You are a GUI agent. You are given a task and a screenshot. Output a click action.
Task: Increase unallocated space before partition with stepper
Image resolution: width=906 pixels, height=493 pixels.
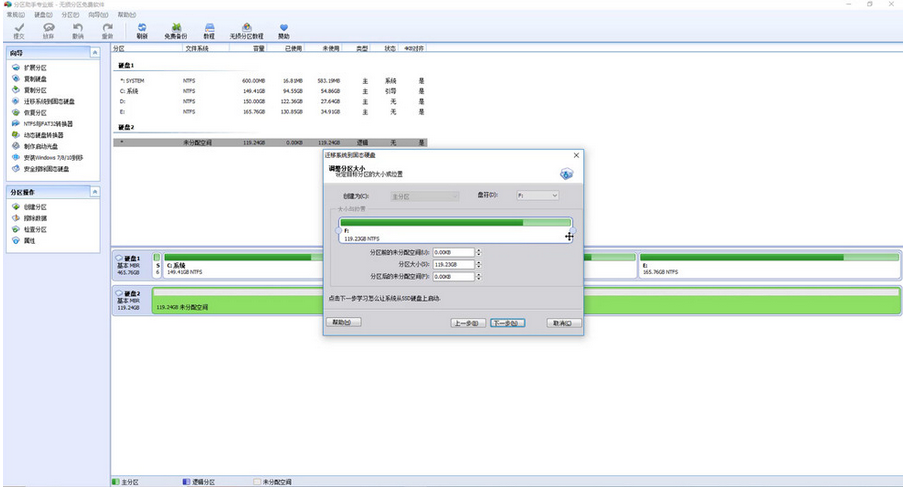point(479,250)
